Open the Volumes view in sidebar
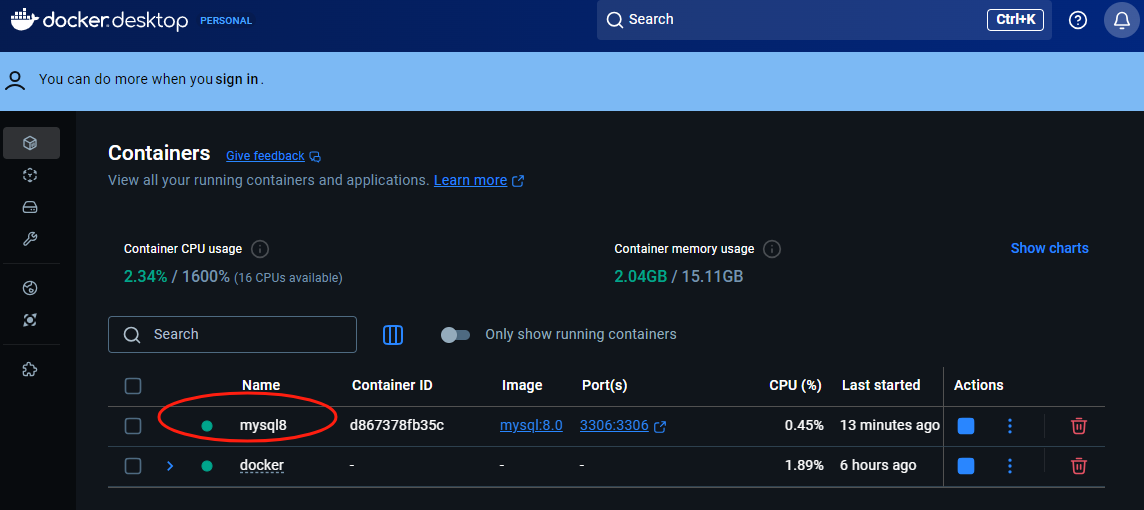 point(30,207)
